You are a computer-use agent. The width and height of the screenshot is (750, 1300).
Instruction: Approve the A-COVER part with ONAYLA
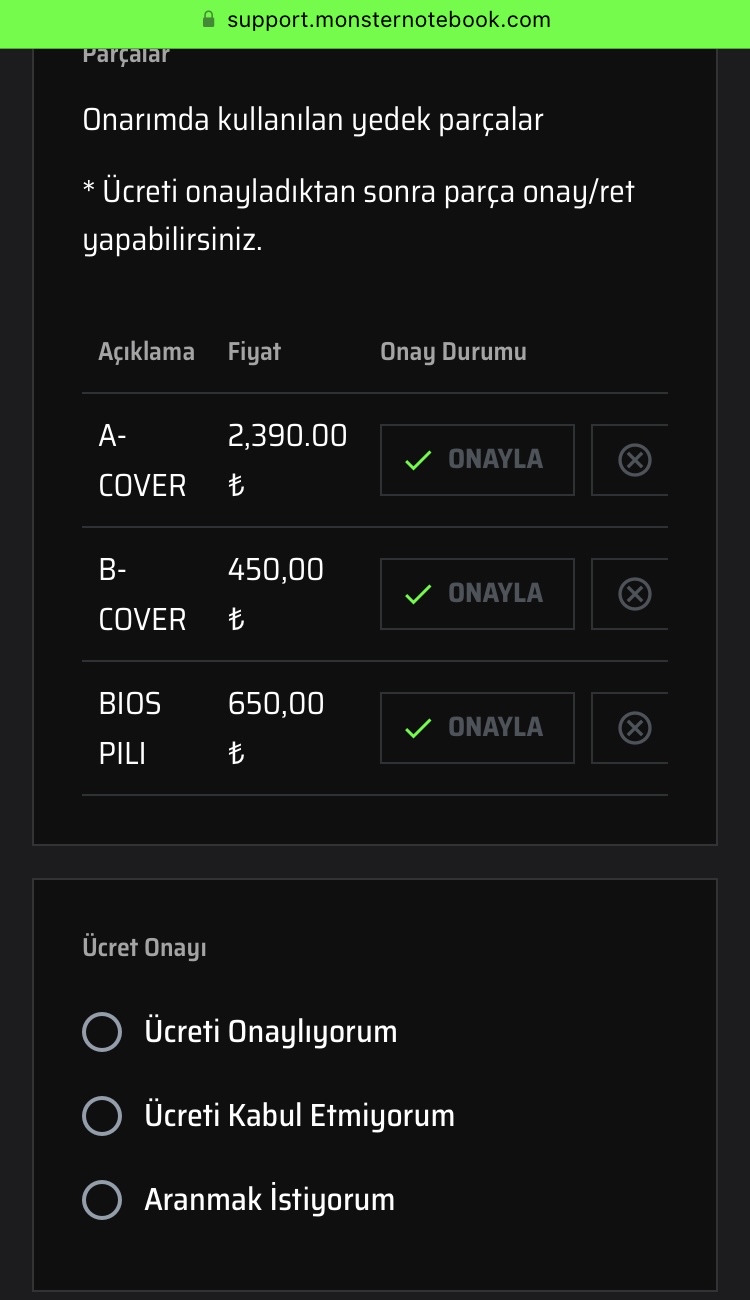coord(477,460)
